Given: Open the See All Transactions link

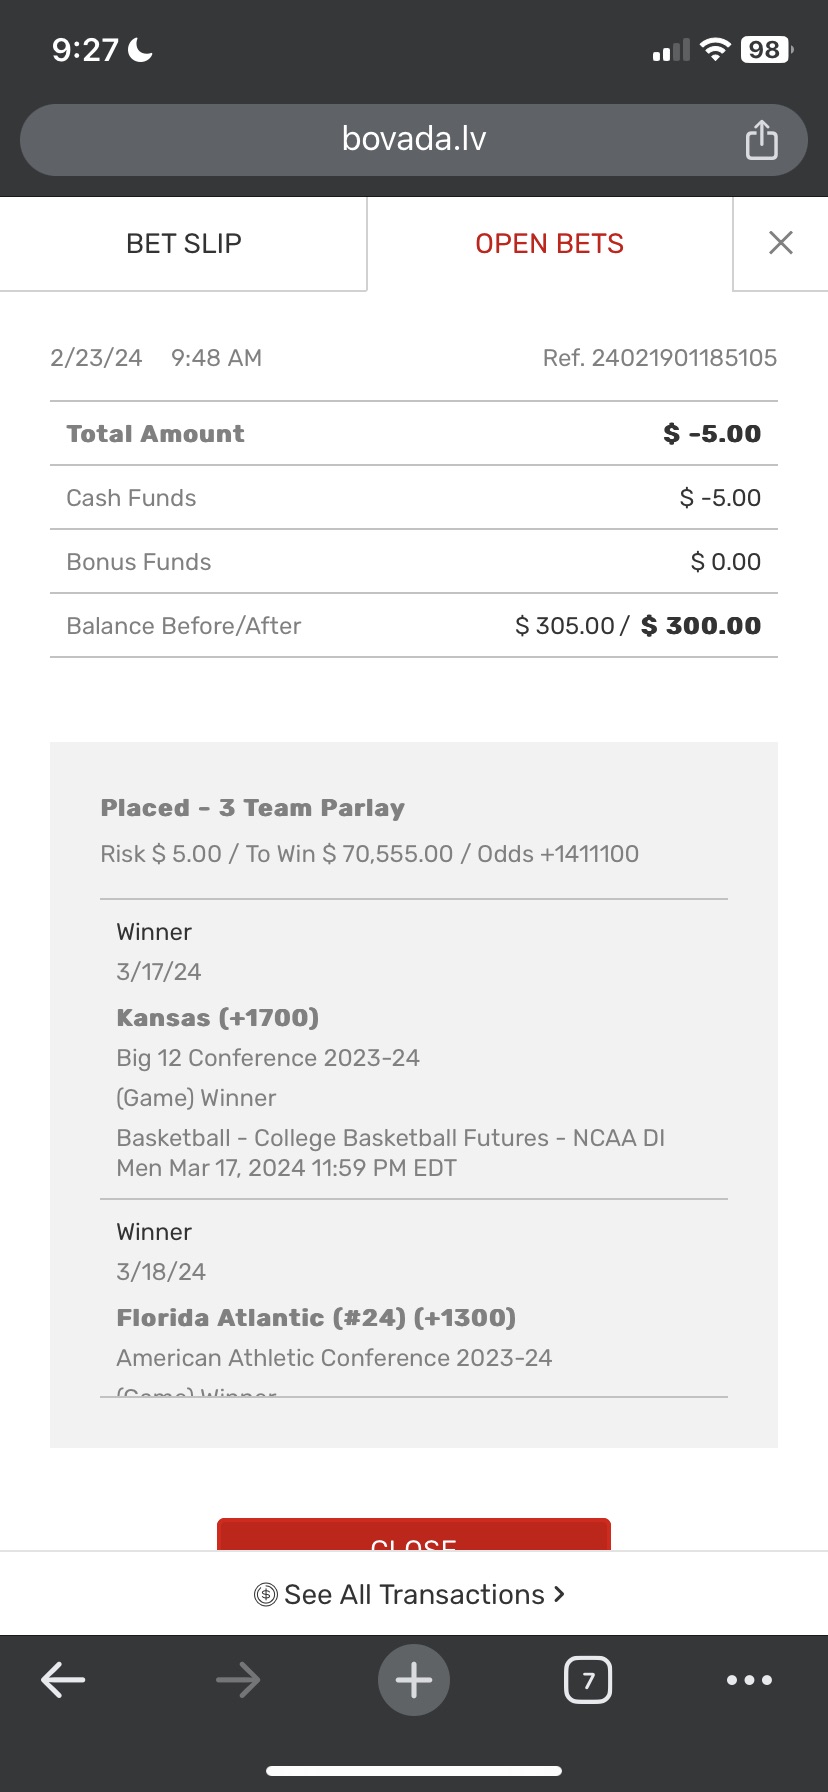Looking at the screenshot, I should click(414, 1594).
